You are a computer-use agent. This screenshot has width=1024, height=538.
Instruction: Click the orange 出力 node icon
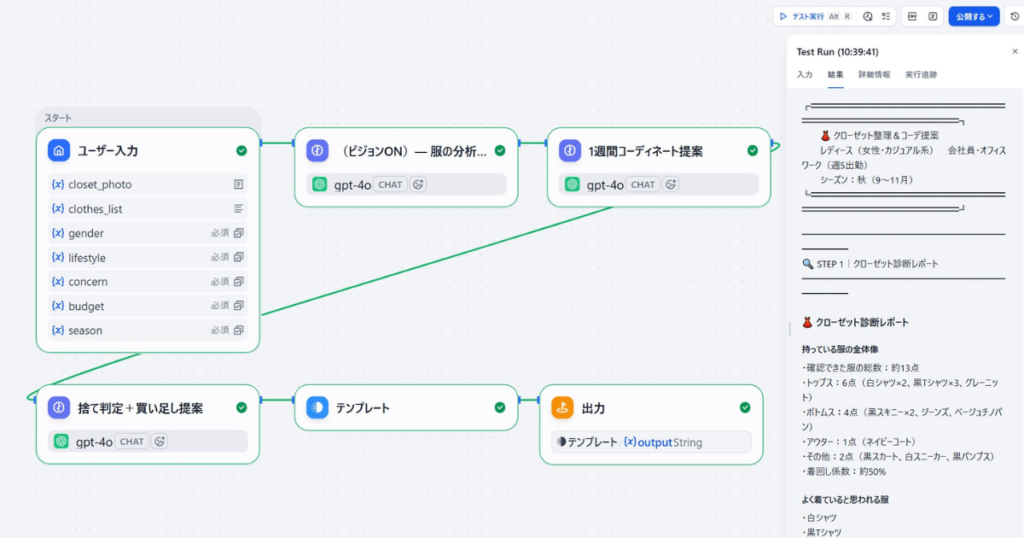(562, 407)
